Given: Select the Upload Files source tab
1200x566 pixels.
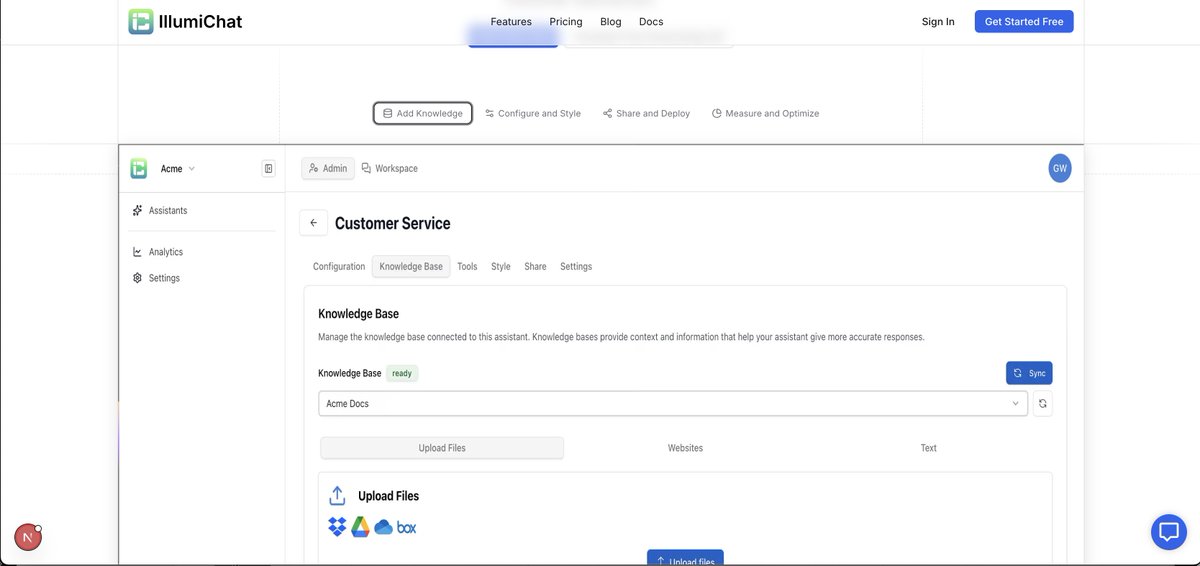Looking at the screenshot, I should point(442,448).
